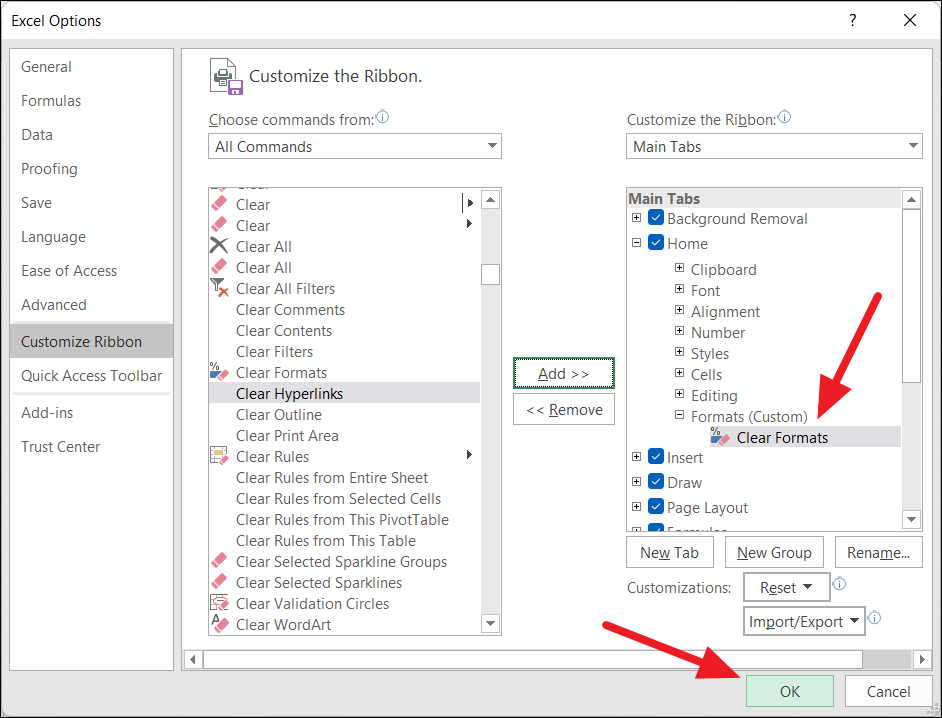Uncheck the Home tab checkbox
This screenshot has height=718, width=942.
click(655, 243)
